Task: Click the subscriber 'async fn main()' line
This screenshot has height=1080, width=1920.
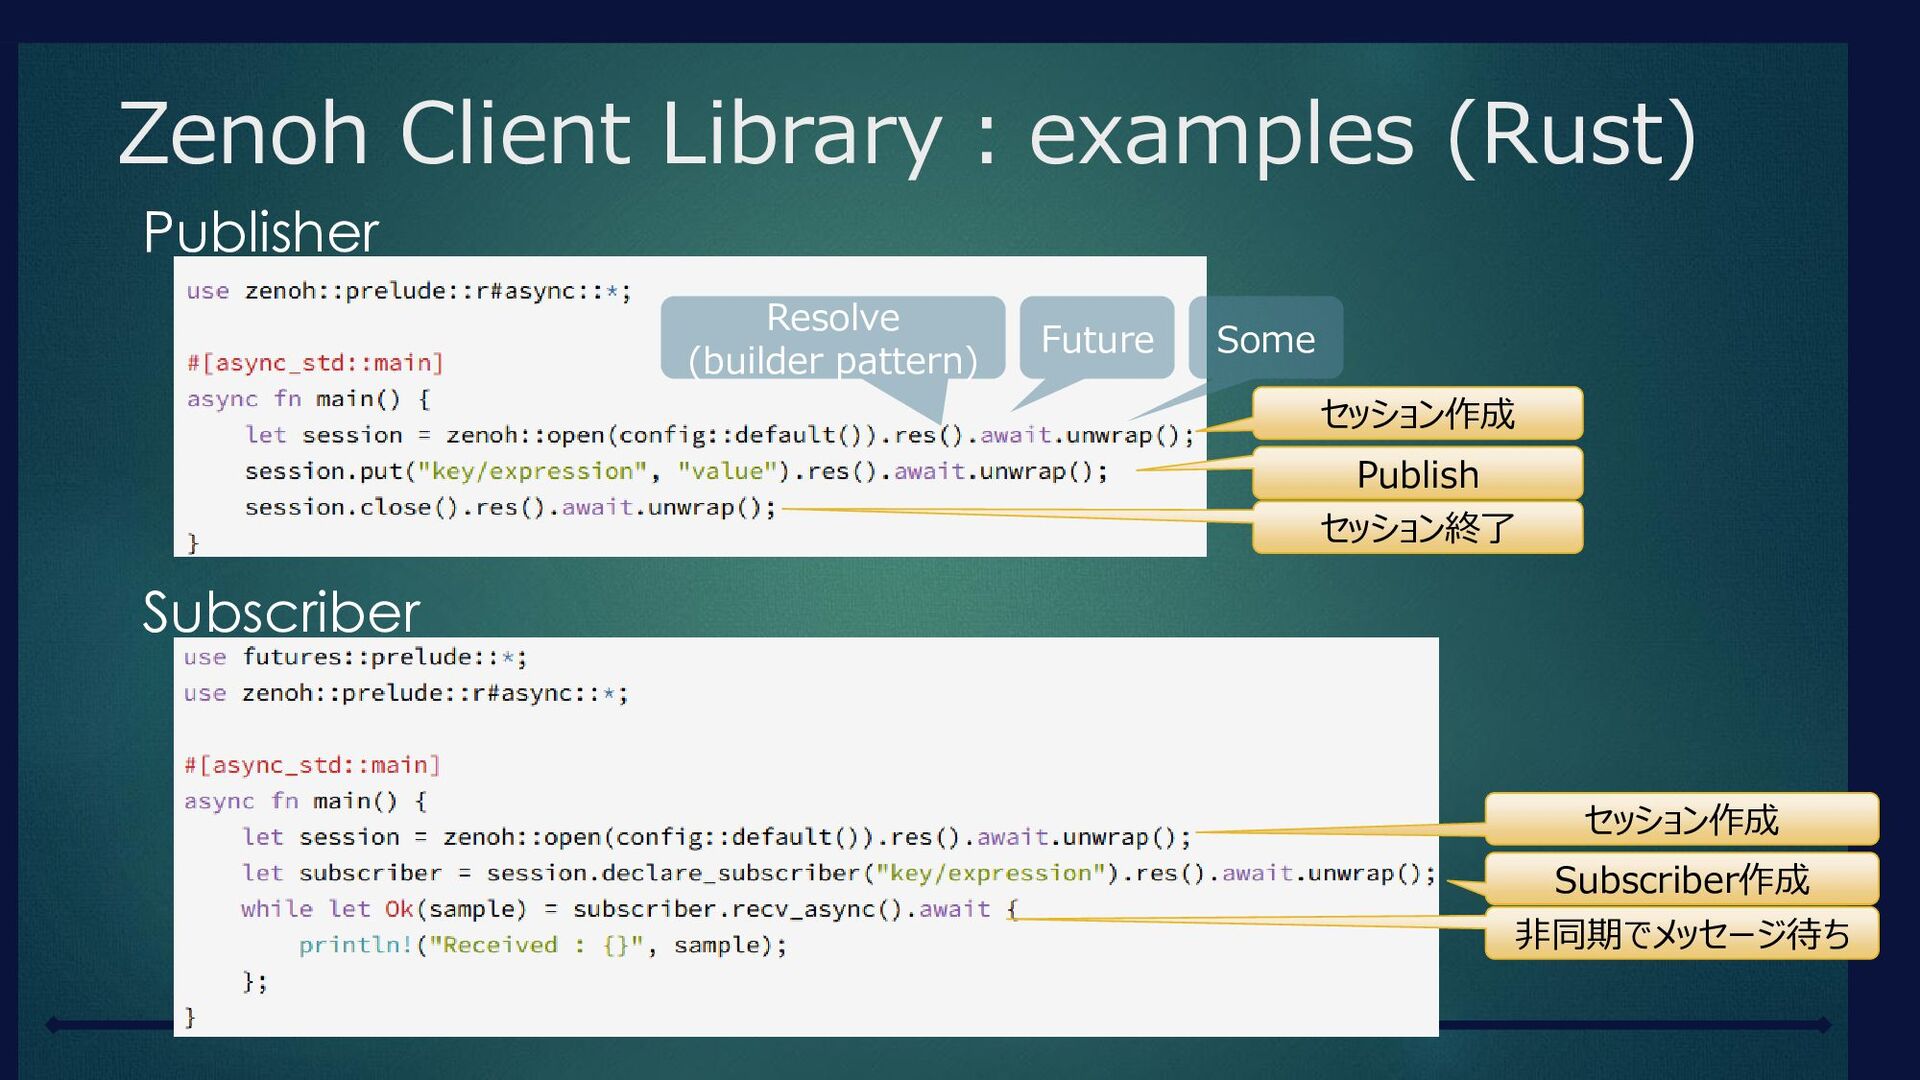Action: 305,801
